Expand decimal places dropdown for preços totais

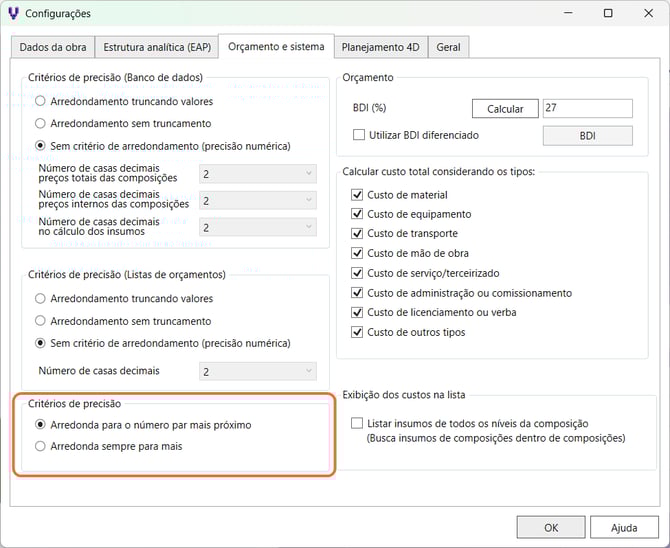[257, 174]
